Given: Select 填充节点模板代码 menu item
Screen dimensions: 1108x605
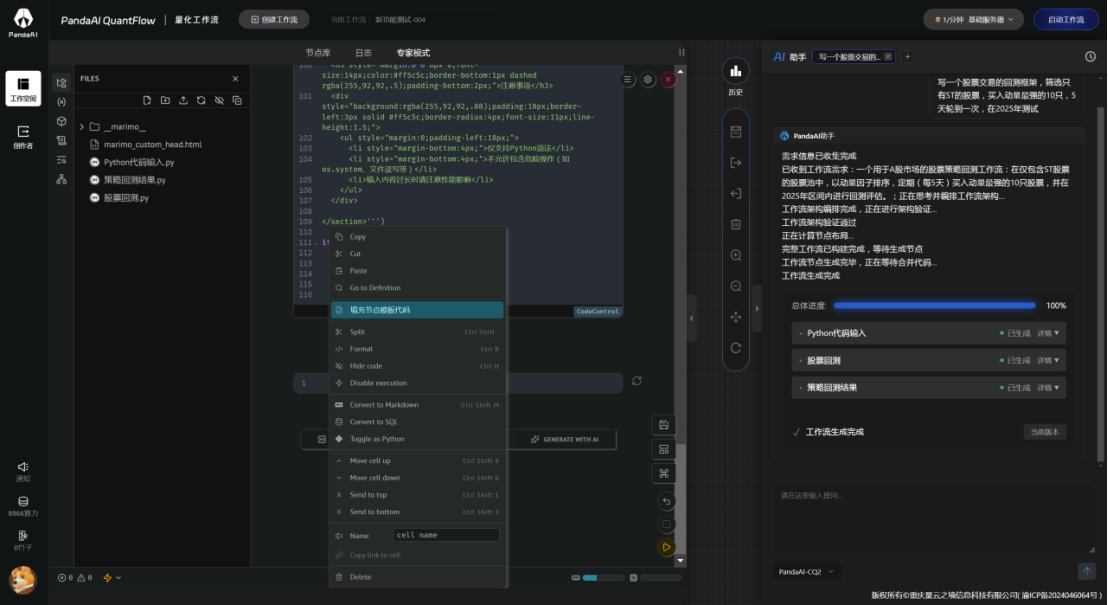Looking at the screenshot, I should [417, 310].
